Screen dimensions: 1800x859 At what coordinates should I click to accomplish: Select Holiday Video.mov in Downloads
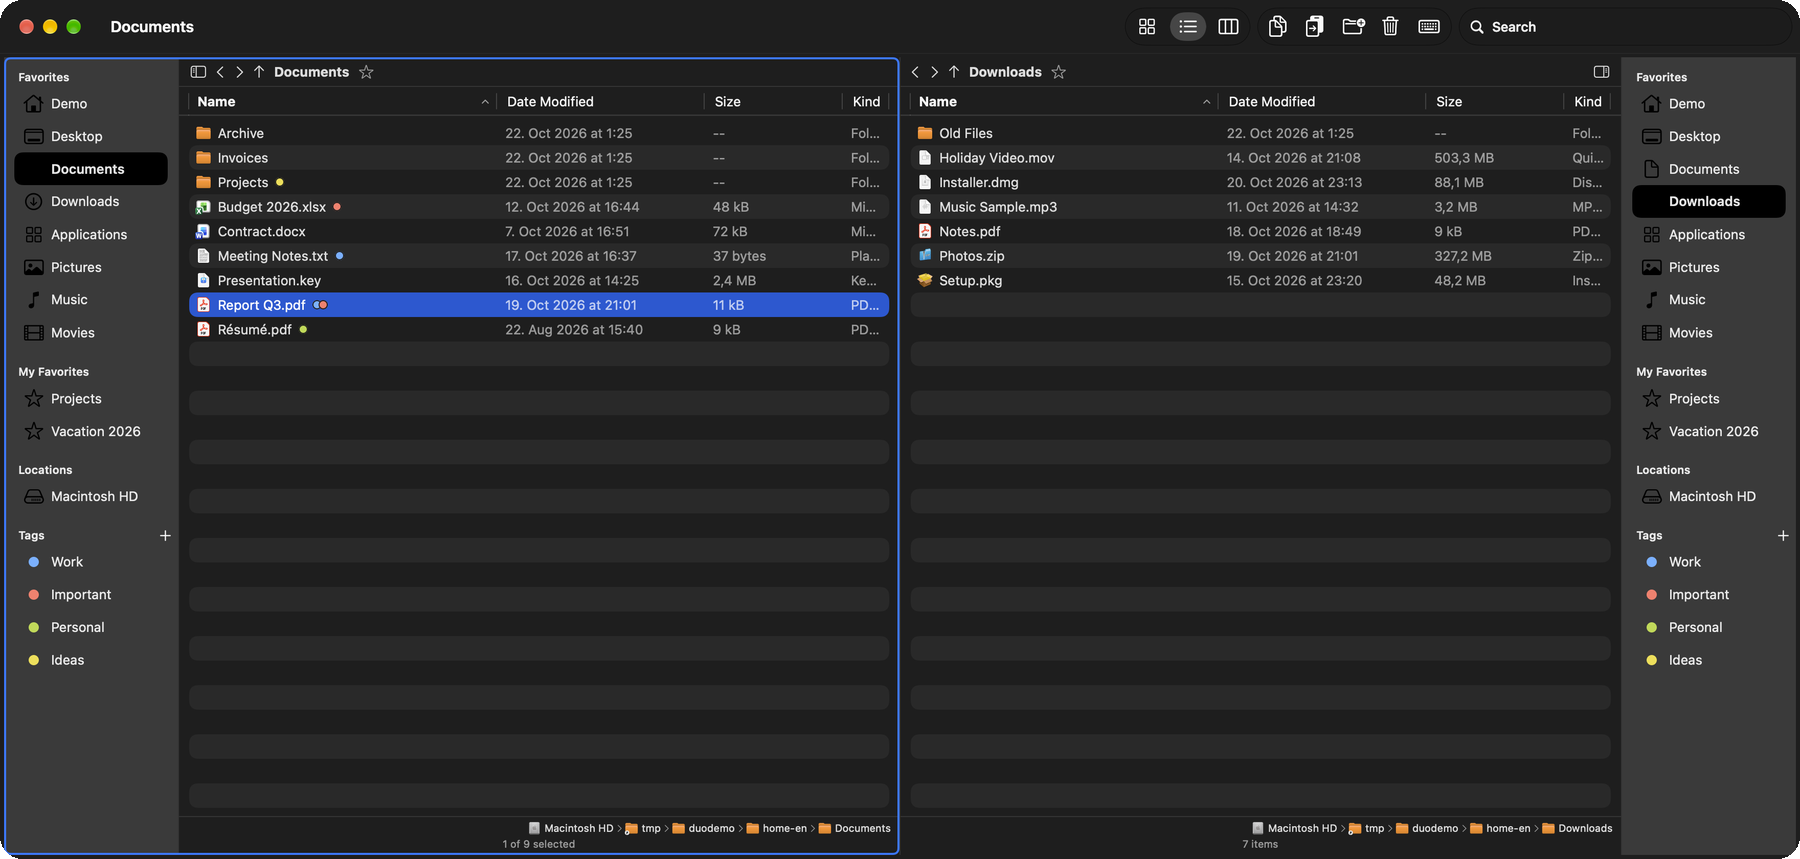coord(1260,158)
